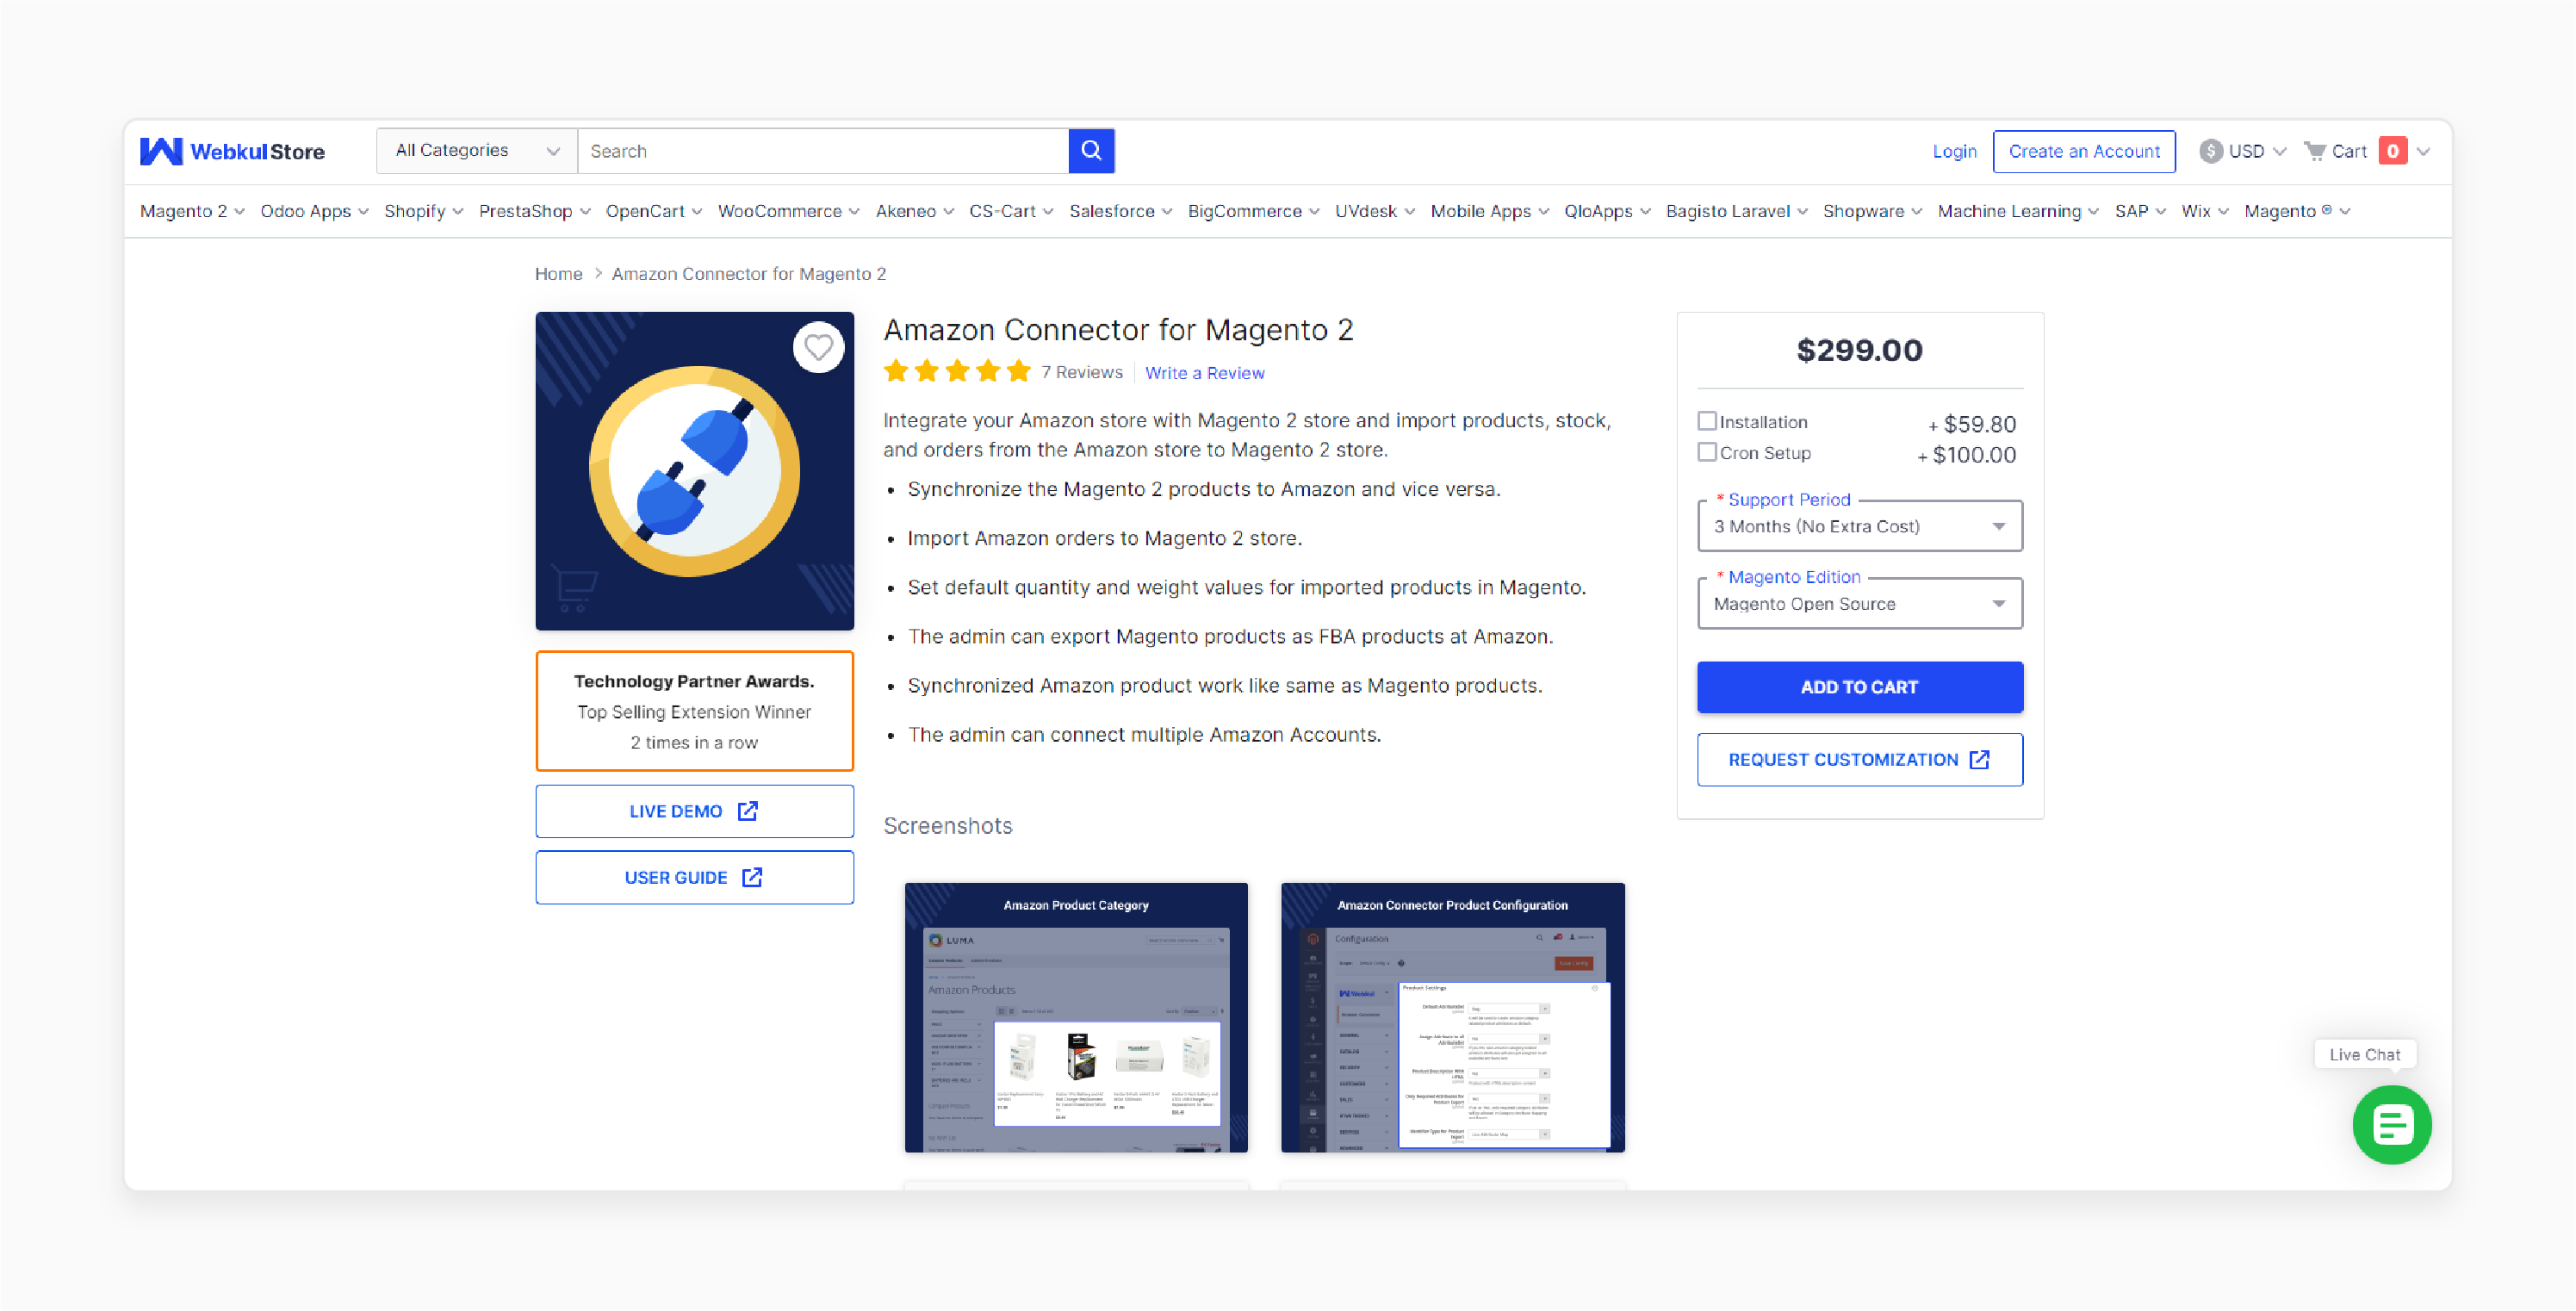Expand the PrestaShop menu
2576x1311 pixels.
tap(534, 211)
